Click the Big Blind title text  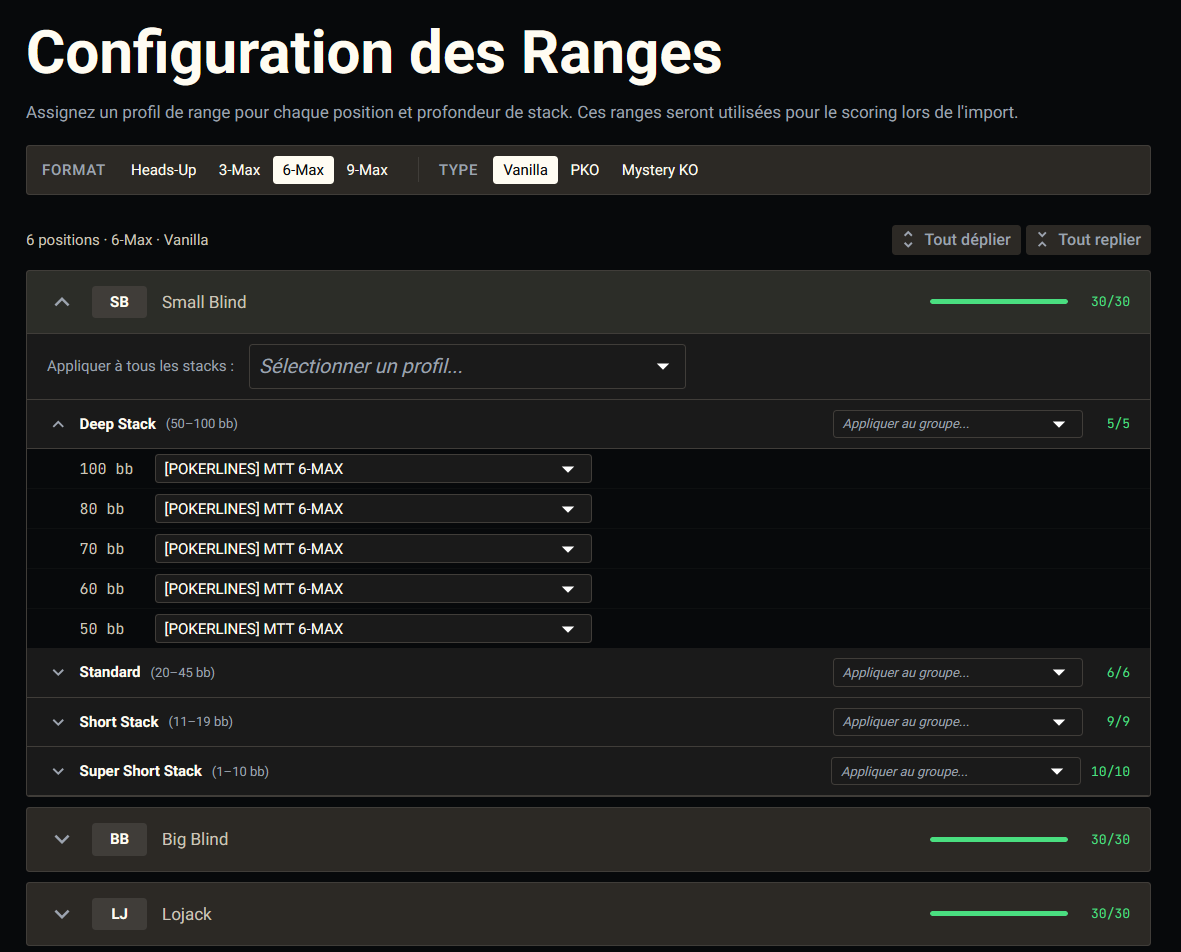pos(195,839)
